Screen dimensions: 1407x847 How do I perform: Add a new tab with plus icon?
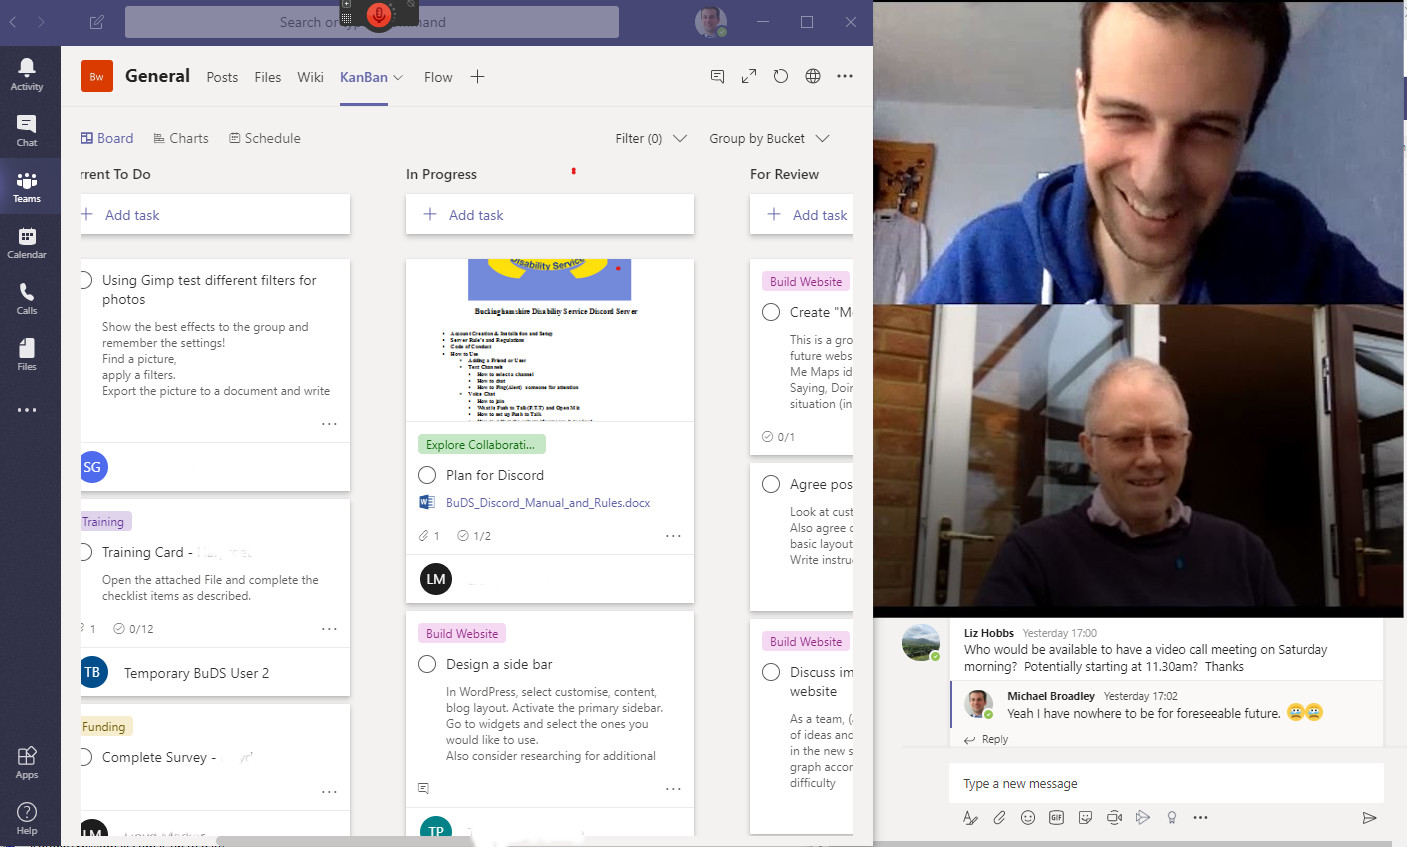[x=478, y=76]
